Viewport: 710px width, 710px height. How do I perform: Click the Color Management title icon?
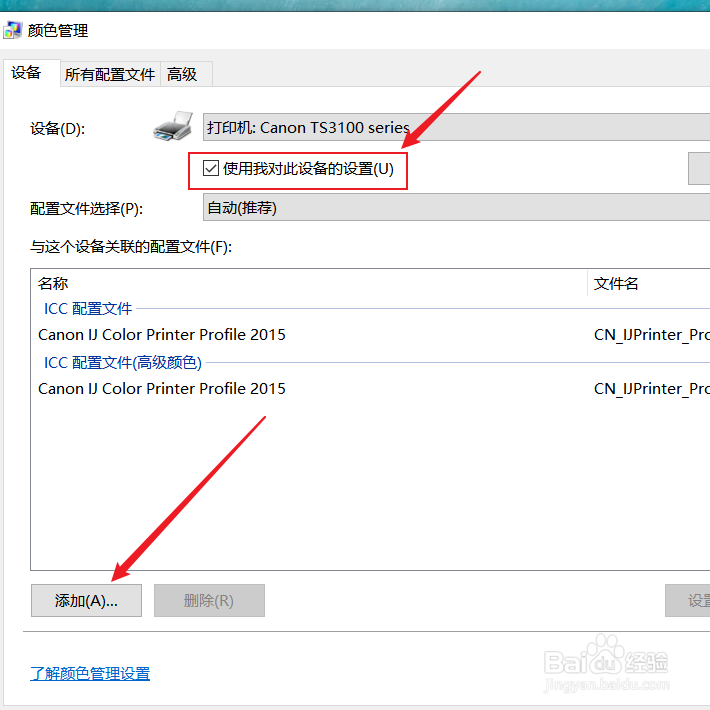click(12, 30)
